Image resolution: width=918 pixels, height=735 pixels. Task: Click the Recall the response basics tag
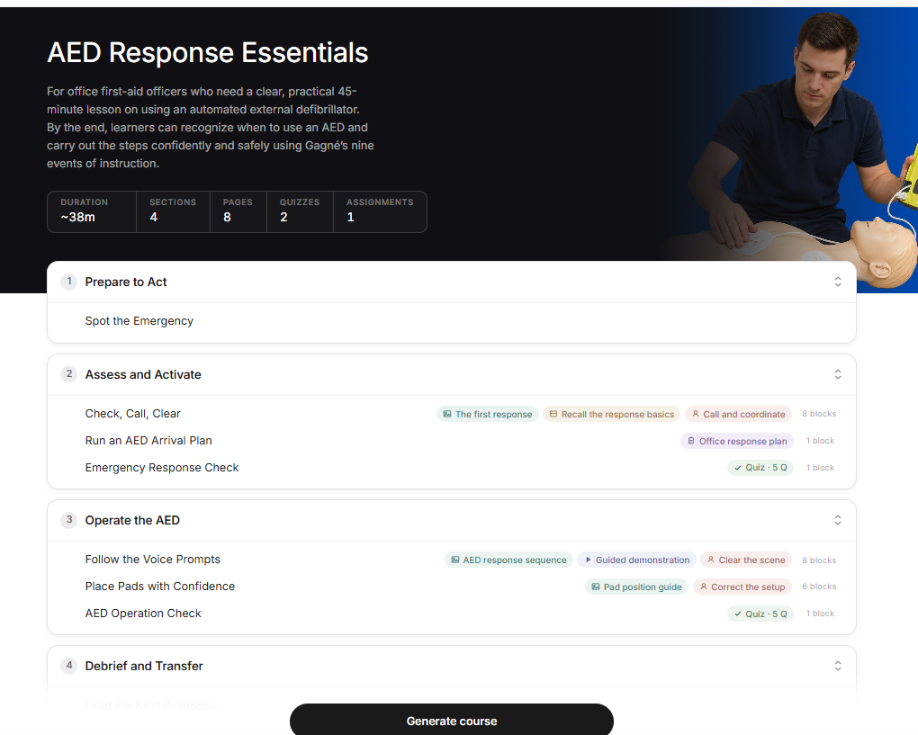[611, 414]
